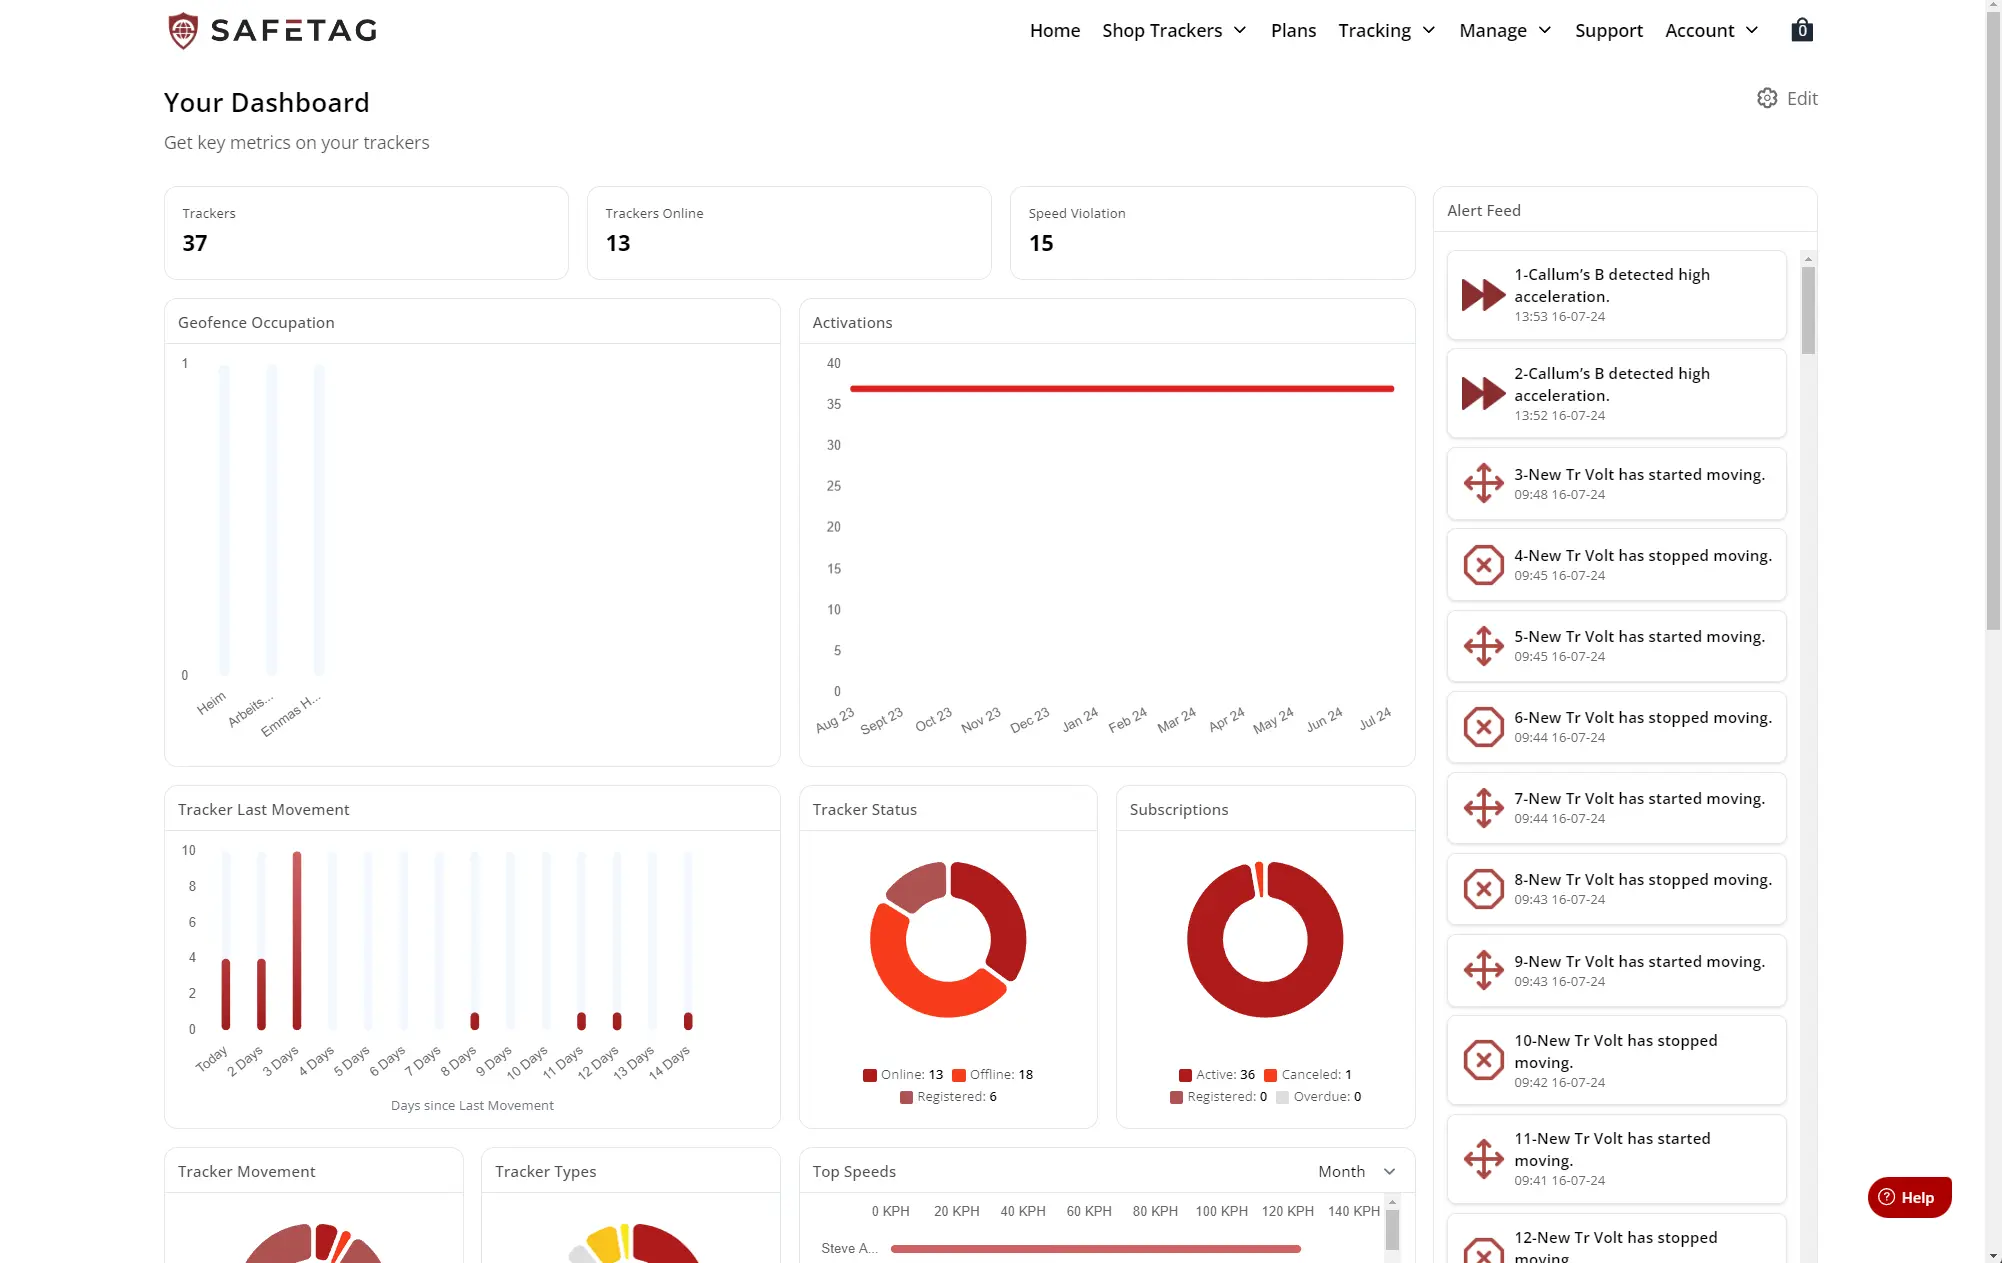Click the stopped moving octagon icon on alert 4
Image resolution: width=2002 pixels, height=1263 pixels.
(1482, 564)
